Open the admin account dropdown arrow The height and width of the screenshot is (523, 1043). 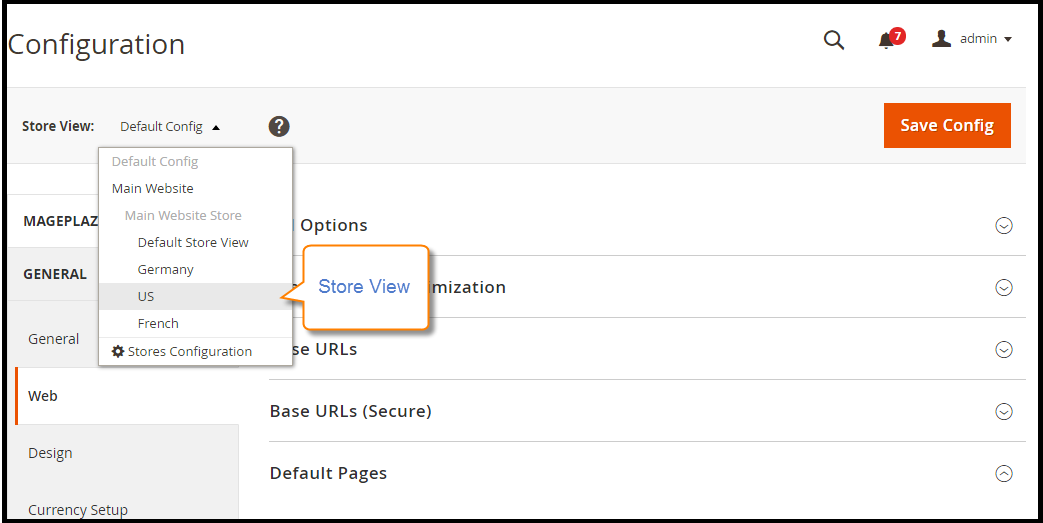click(1008, 39)
